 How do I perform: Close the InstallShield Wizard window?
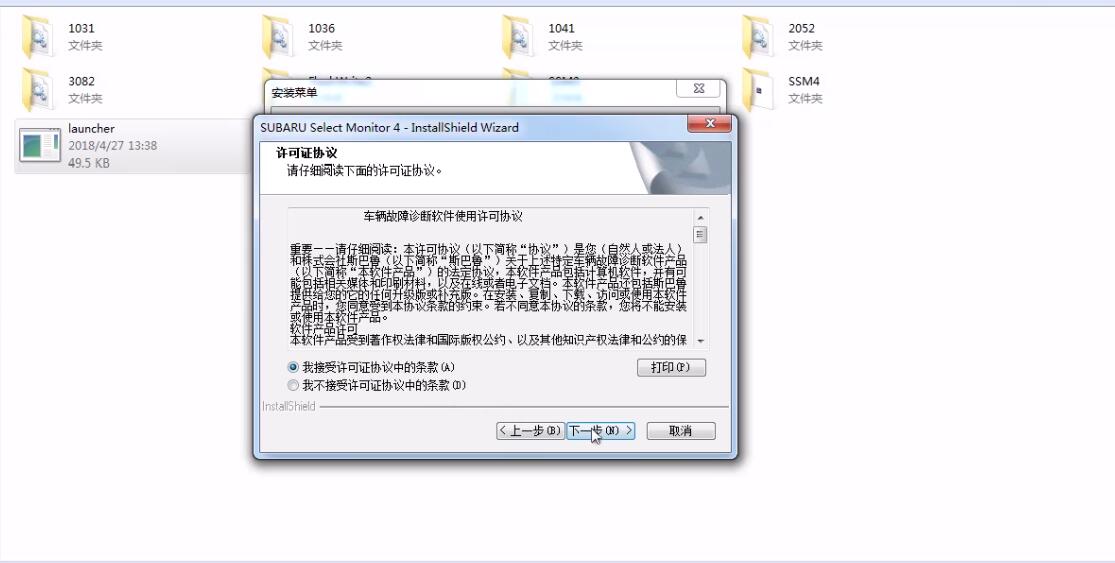coord(709,124)
